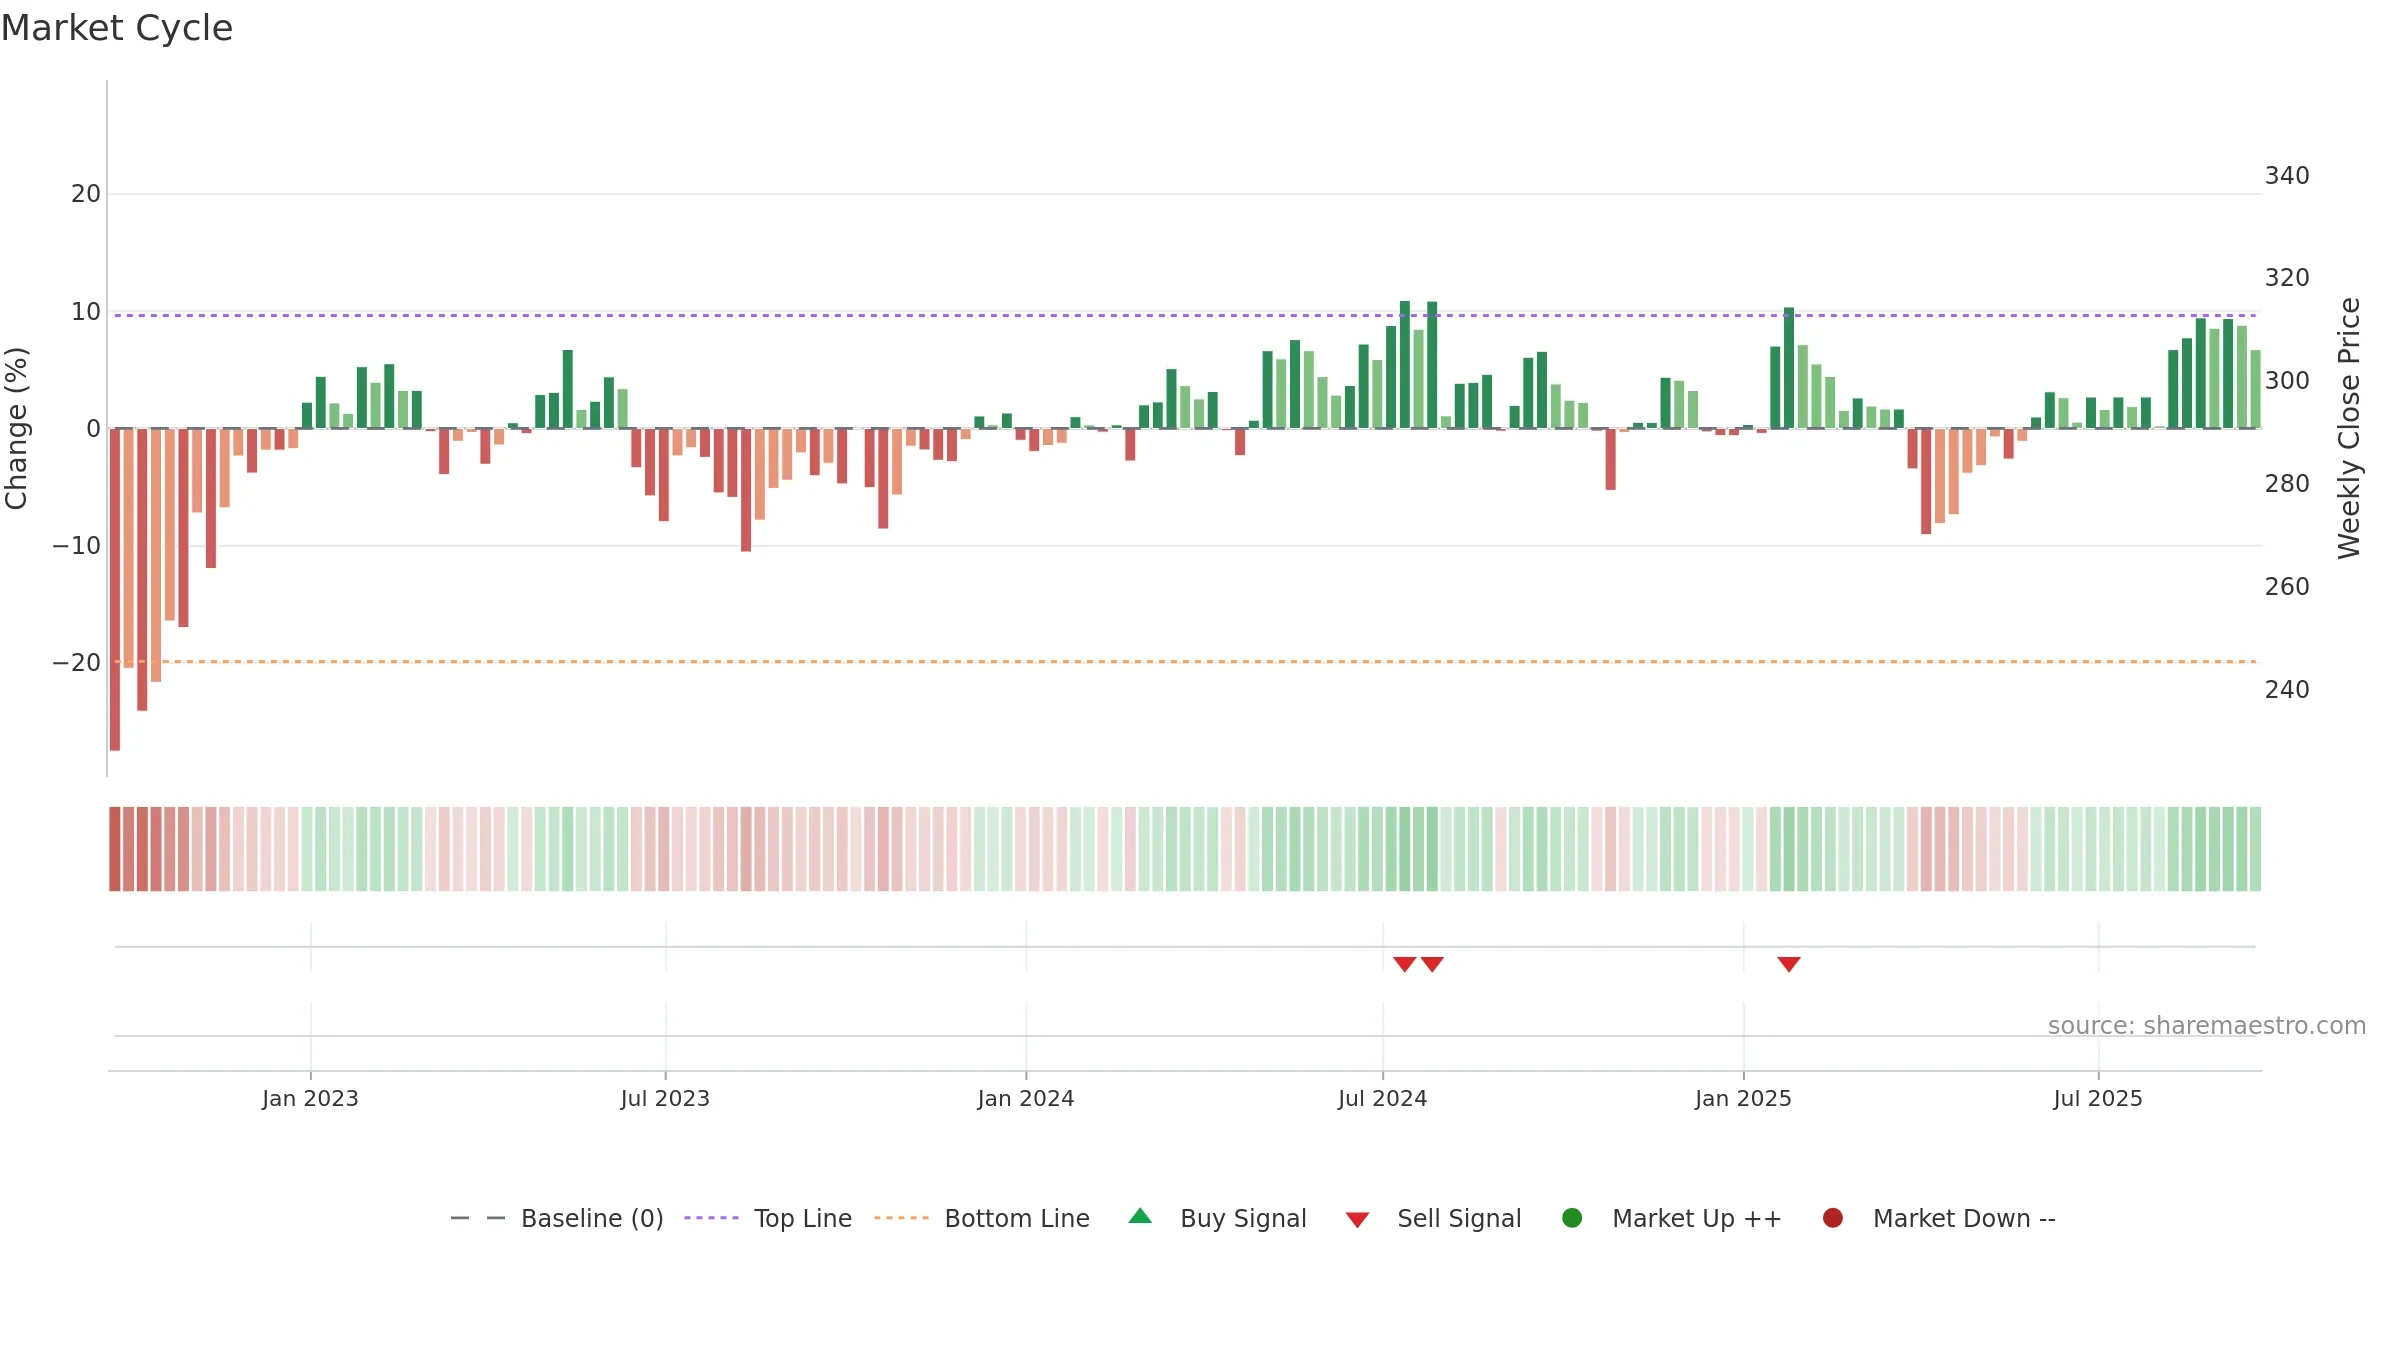Click the red Sell Signal triangle legend icon
Screen dimensions: 2400x1350
1357,1220
